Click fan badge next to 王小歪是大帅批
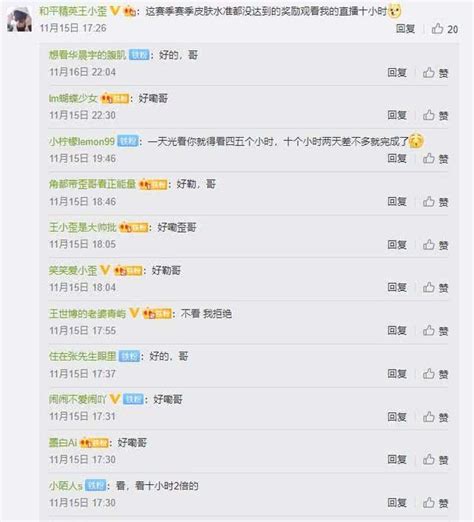This screenshot has width=474, height=522. pyautogui.click(x=134, y=228)
